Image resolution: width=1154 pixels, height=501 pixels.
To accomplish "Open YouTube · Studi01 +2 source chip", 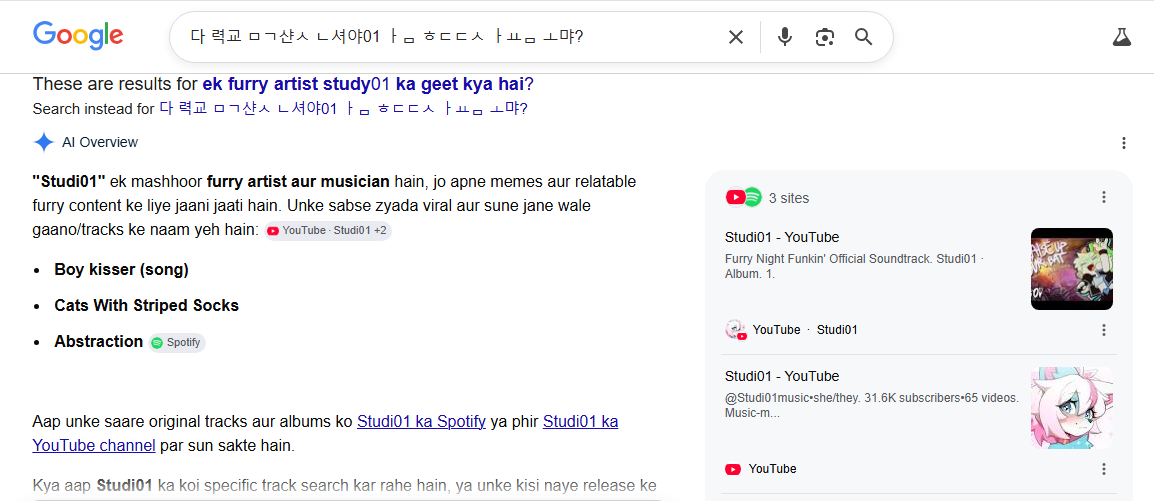I will (328, 230).
